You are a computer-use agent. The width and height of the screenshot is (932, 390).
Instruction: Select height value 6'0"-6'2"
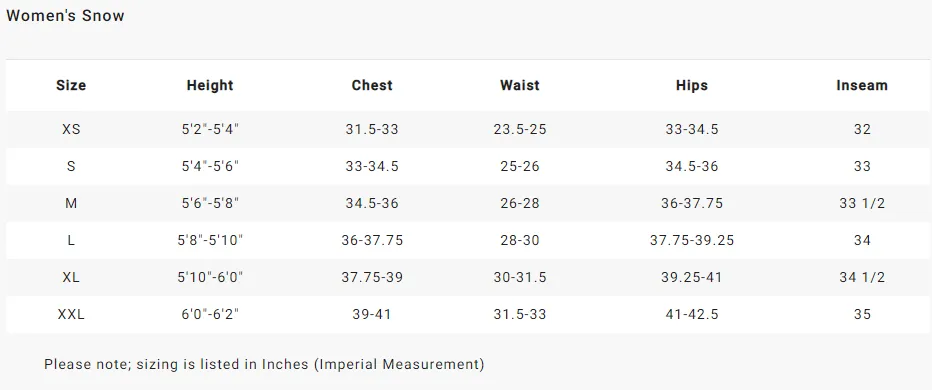pos(210,314)
